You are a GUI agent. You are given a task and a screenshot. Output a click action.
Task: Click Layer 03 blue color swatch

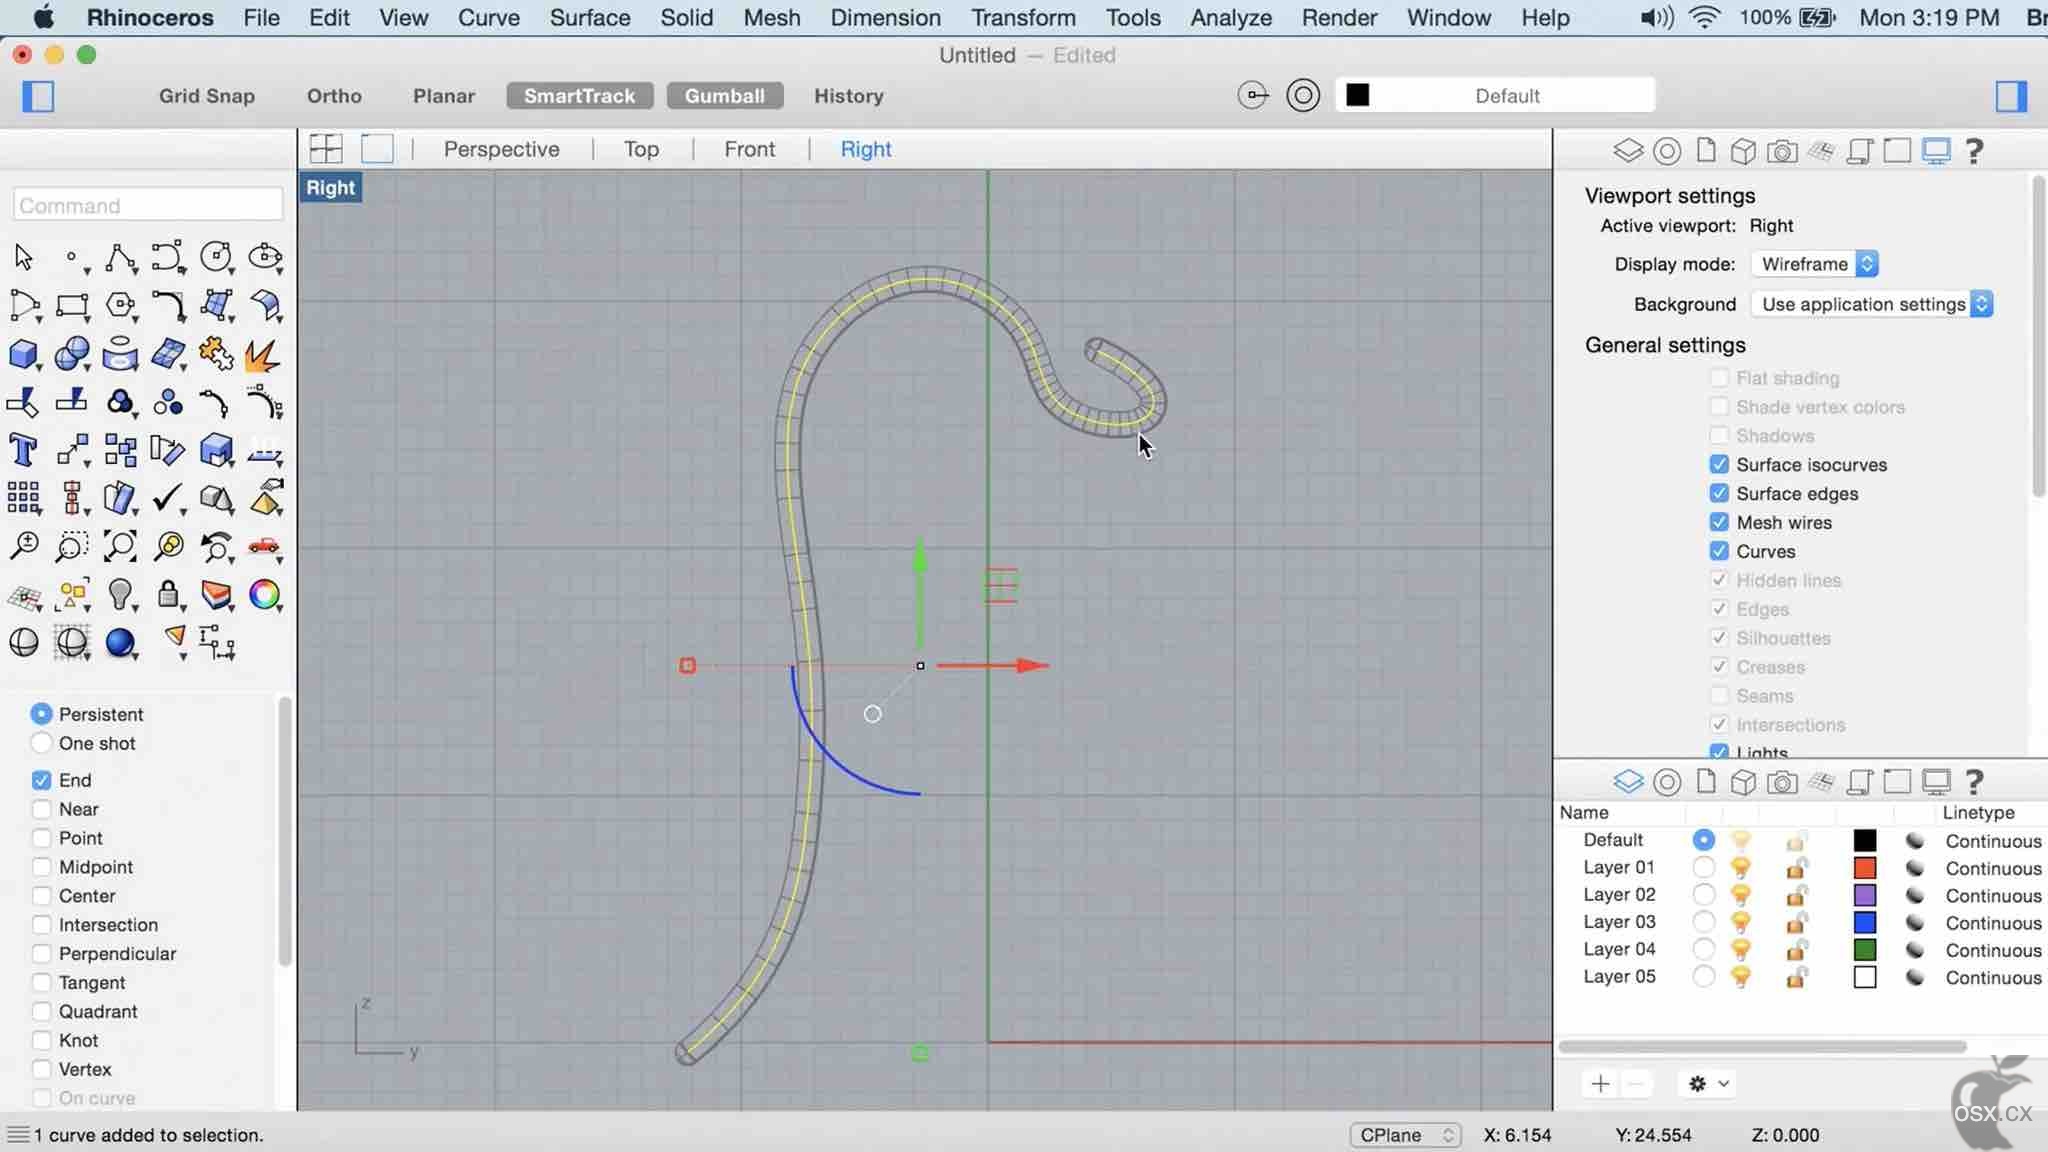[x=1864, y=922]
